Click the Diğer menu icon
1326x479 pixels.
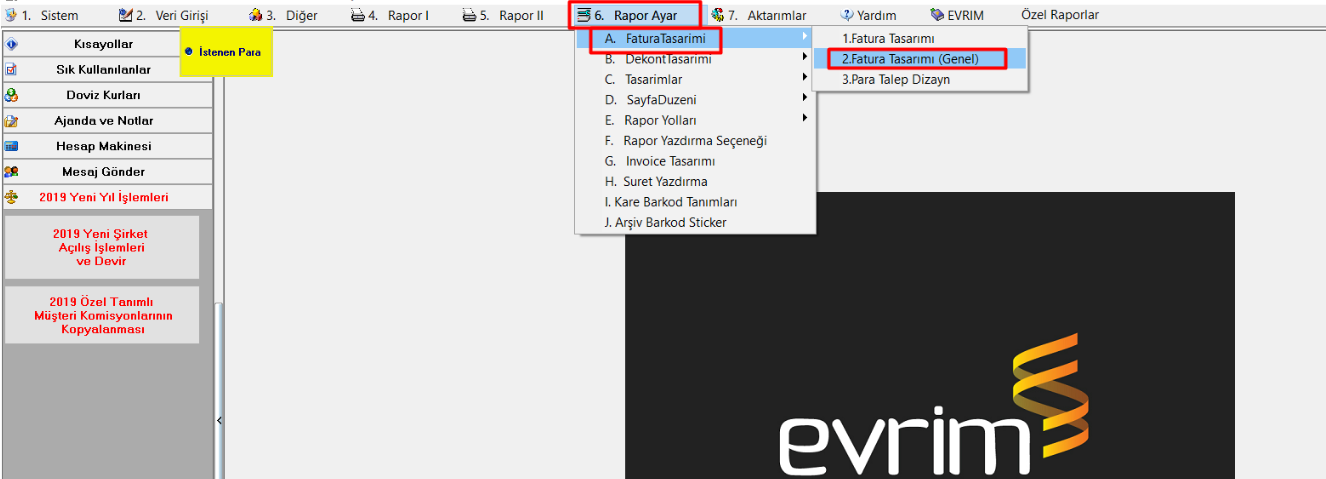pyautogui.click(x=256, y=15)
